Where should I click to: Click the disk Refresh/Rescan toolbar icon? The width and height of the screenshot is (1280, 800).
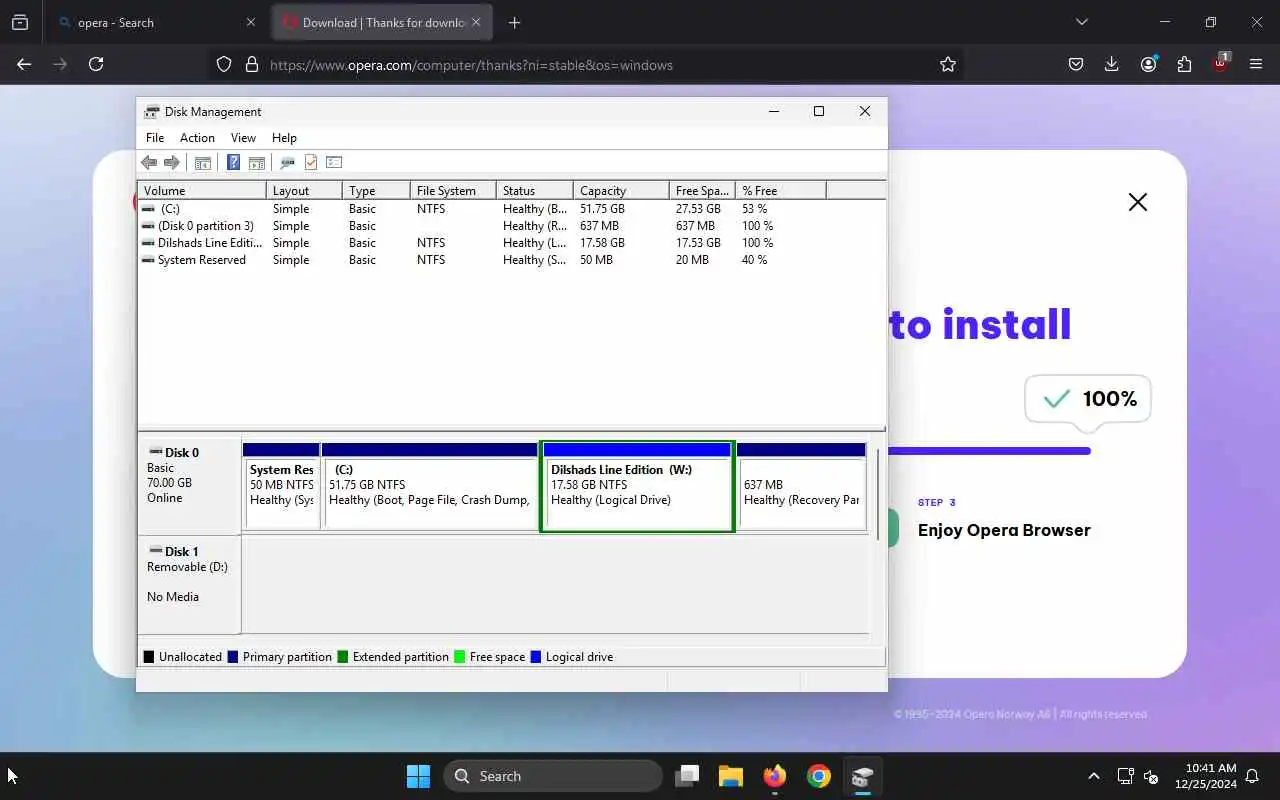(x=287, y=162)
